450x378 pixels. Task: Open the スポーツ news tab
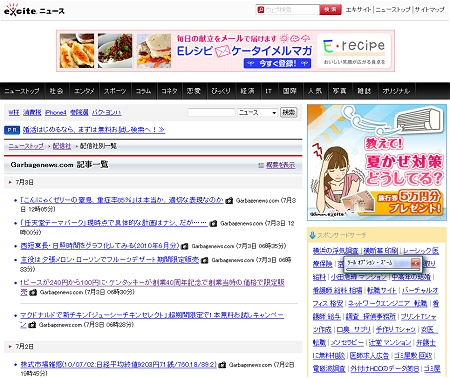pyautogui.click(x=115, y=91)
